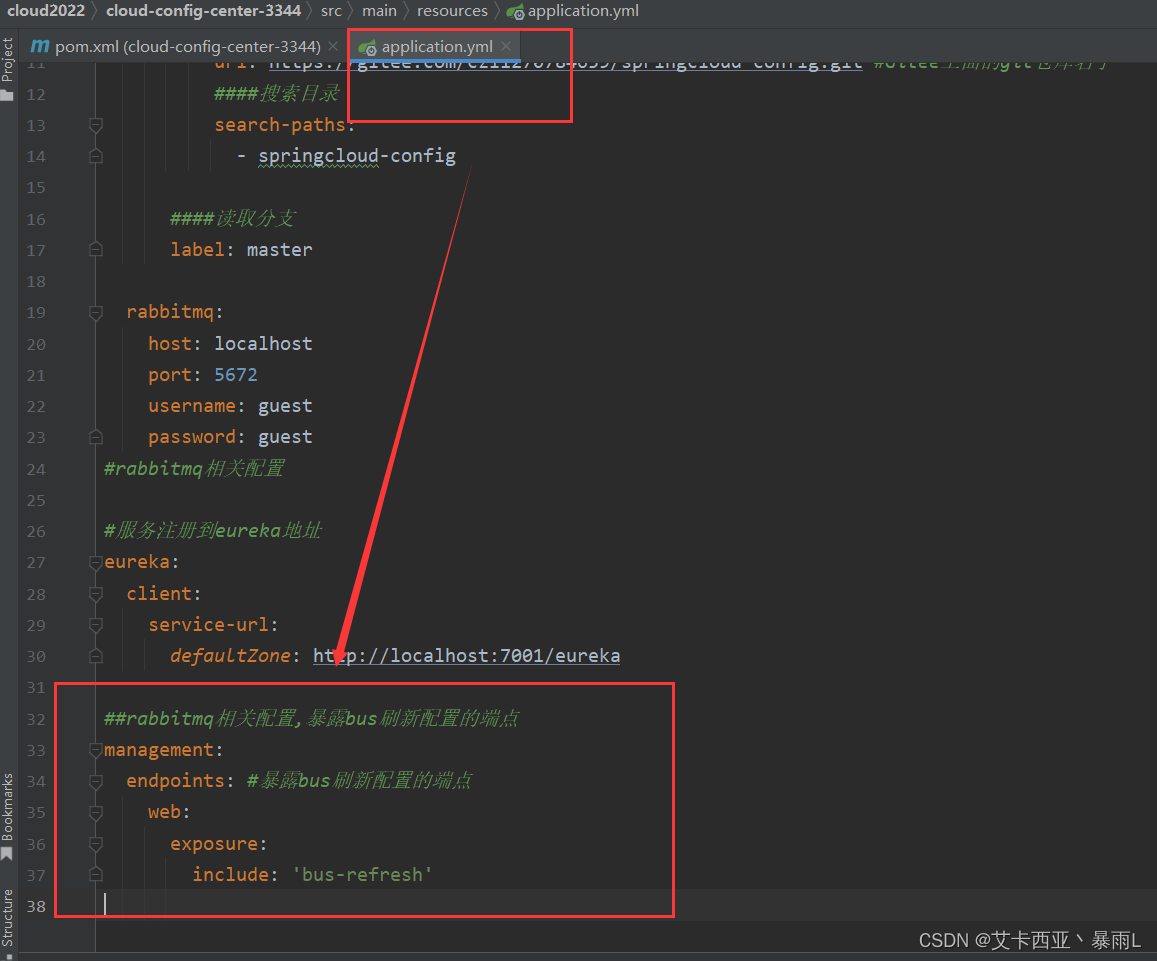Screen dimensions: 1157x961
Task: Open the Project tool window
Action: coord(7,68)
